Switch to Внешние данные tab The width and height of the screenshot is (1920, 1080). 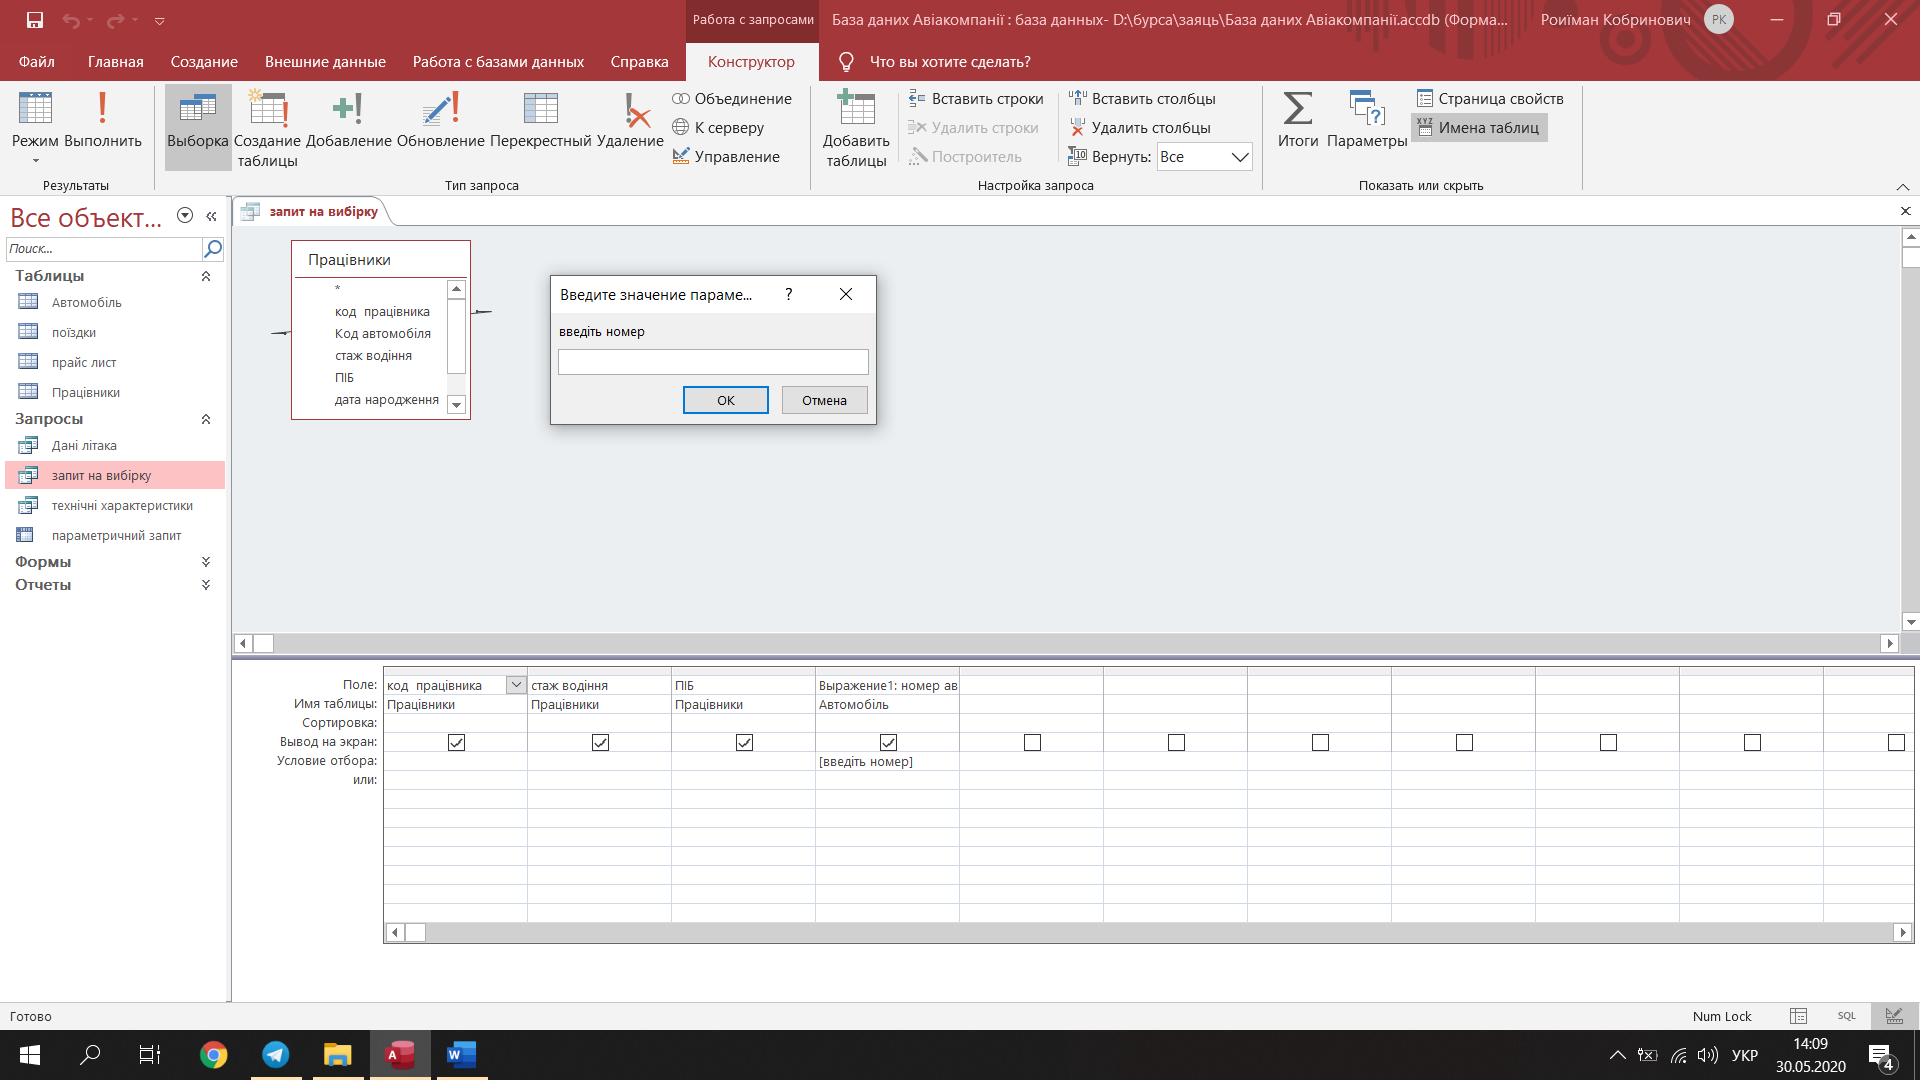(325, 62)
